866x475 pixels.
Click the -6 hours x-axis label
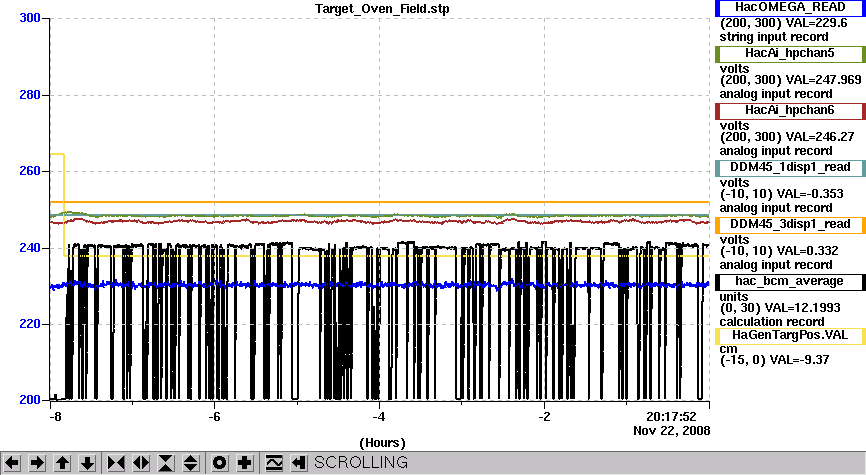click(214, 416)
